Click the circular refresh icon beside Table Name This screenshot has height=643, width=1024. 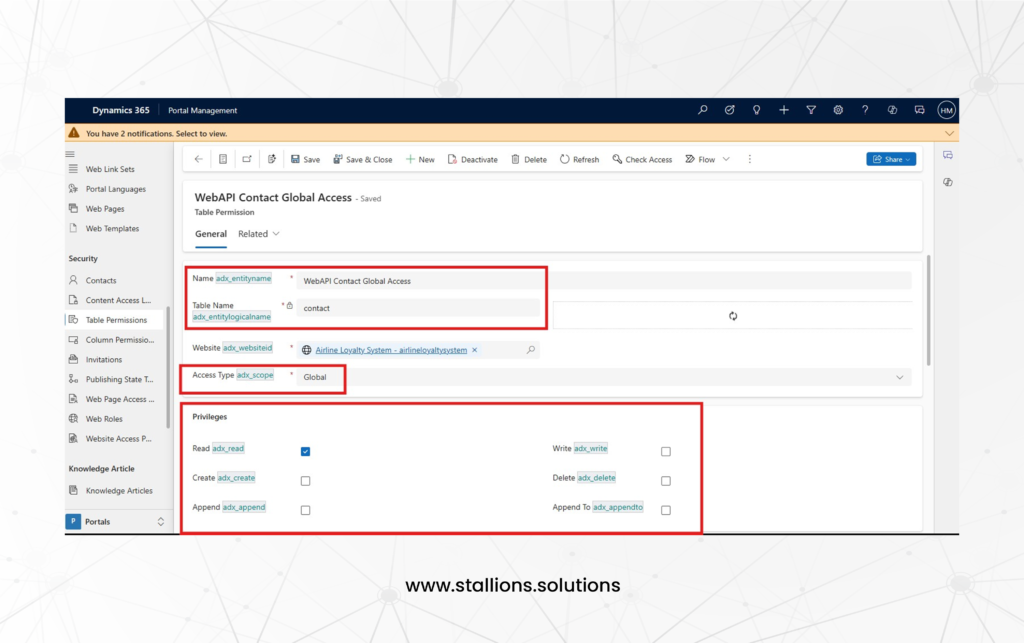pos(733,316)
